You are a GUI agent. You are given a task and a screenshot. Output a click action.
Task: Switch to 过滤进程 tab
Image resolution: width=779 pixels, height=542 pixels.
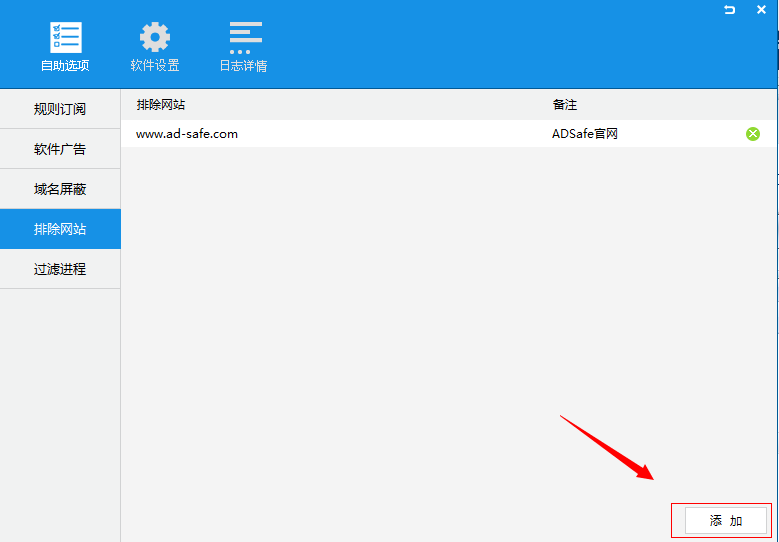pyautogui.click(x=60, y=269)
